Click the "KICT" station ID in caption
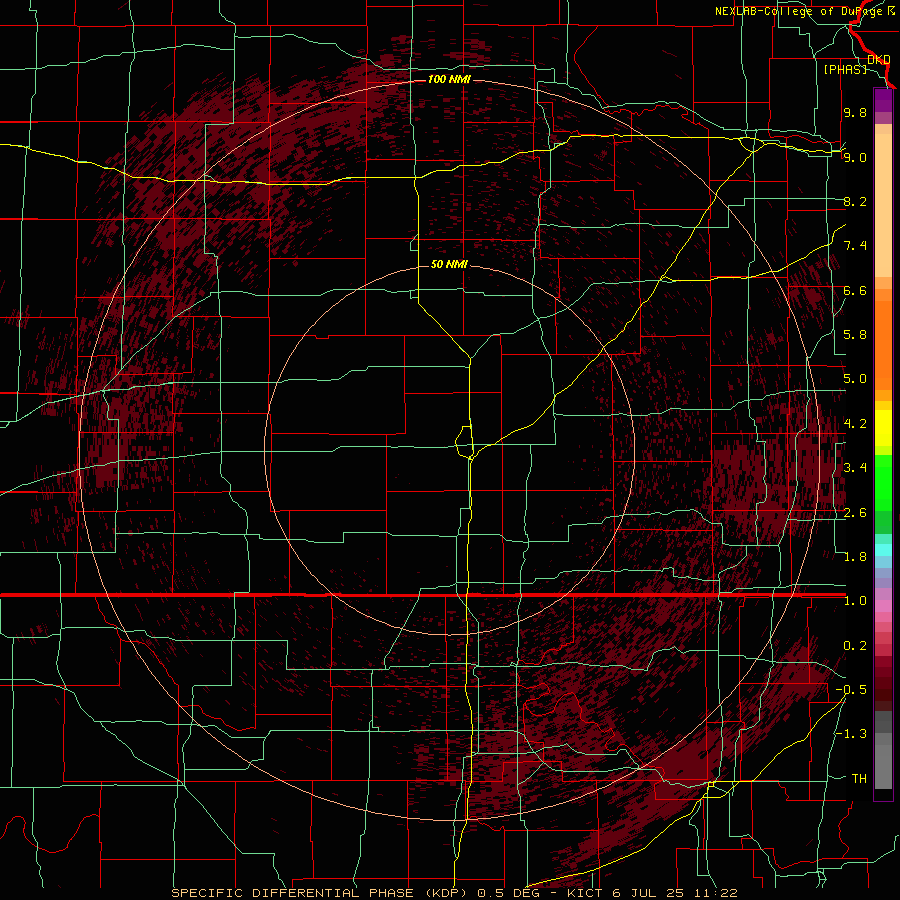Image resolution: width=900 pixels, height=900 pixels. pos(585,893)
